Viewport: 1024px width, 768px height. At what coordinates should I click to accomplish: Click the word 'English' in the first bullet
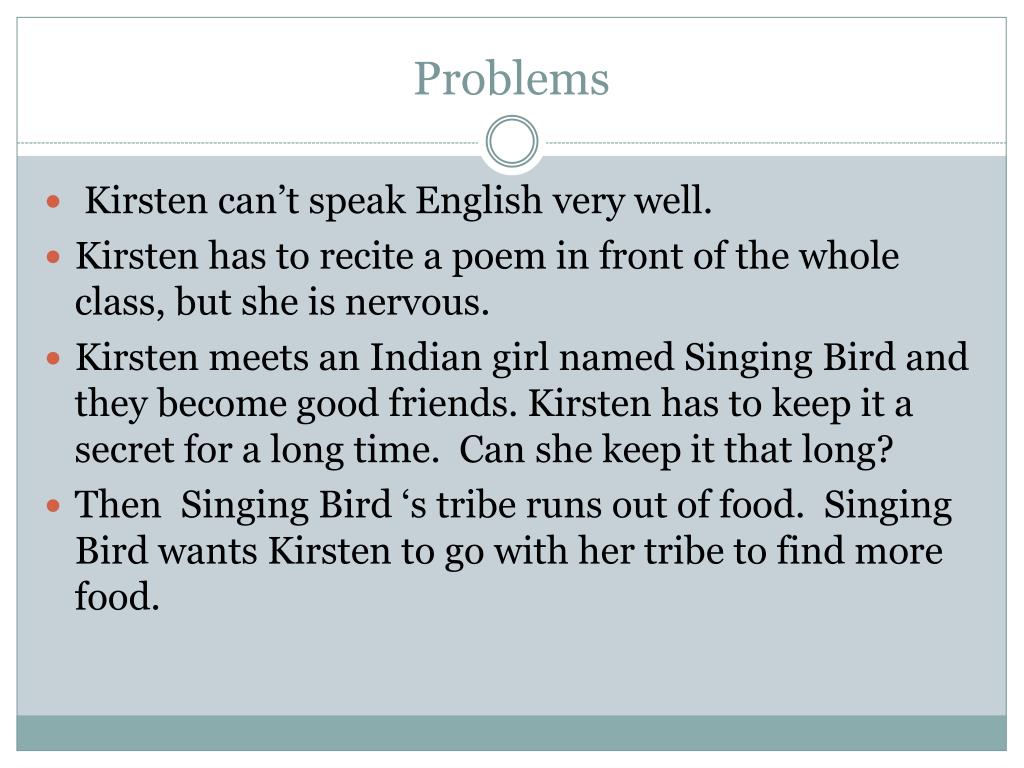click(479, 201)
